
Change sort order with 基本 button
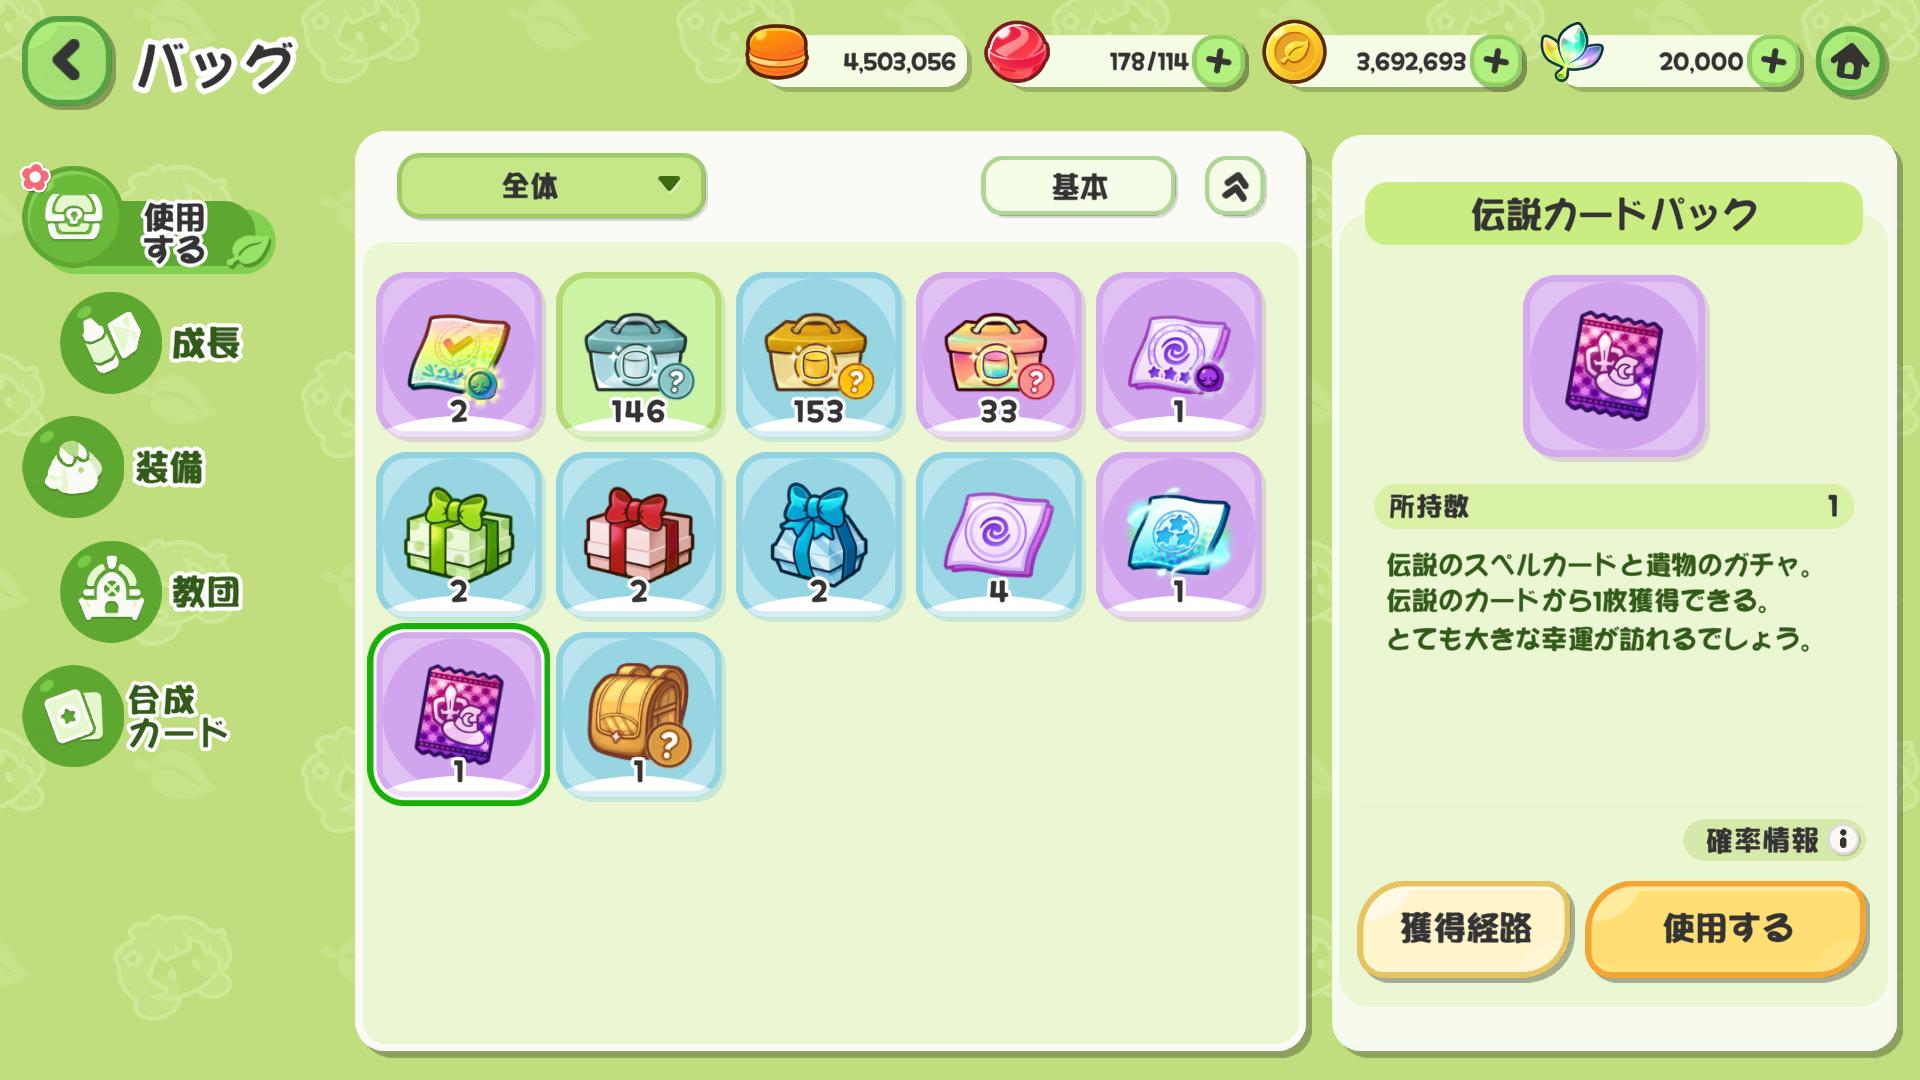(1078, 186)
